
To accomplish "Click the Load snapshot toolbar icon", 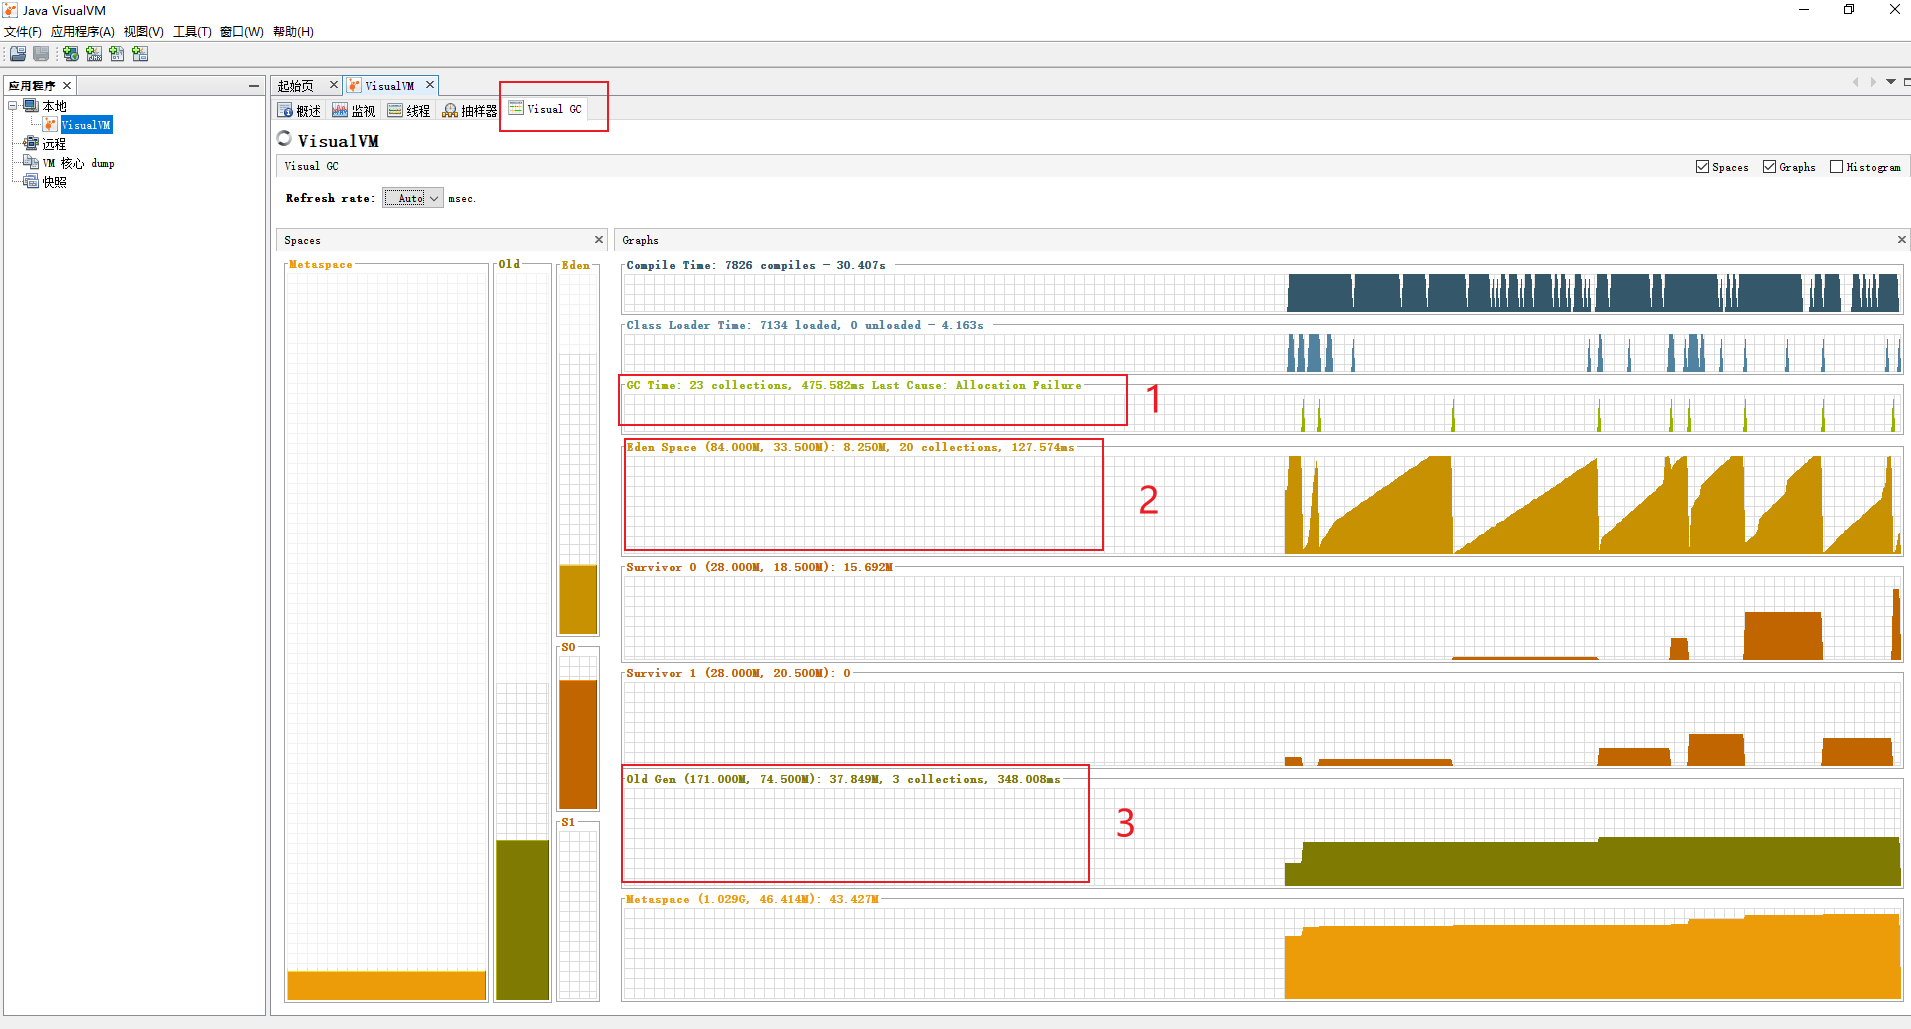I will click(18, 54).
